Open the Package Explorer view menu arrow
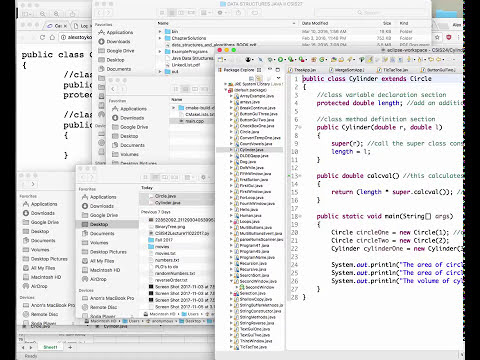The image size is (480, 360). 278,78
